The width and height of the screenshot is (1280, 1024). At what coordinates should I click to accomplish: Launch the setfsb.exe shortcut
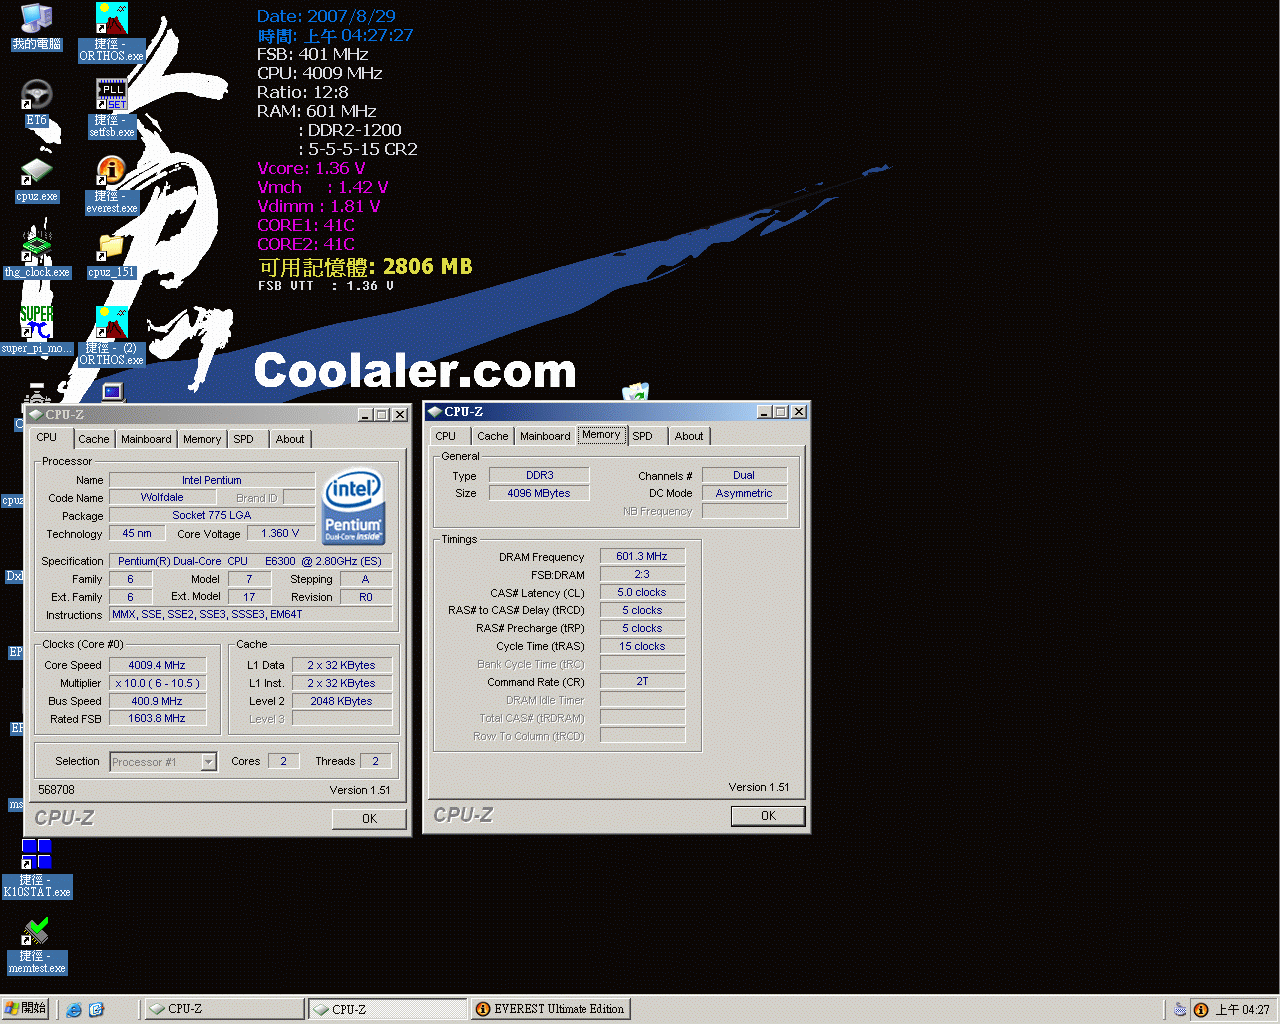pyautogui.click(x=112, y=108)
